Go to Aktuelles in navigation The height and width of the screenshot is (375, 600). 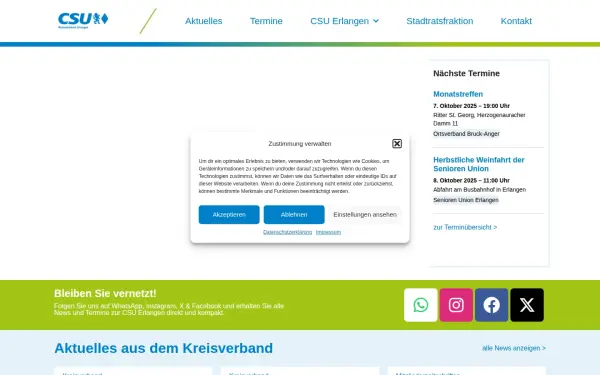tap(204, 21)
